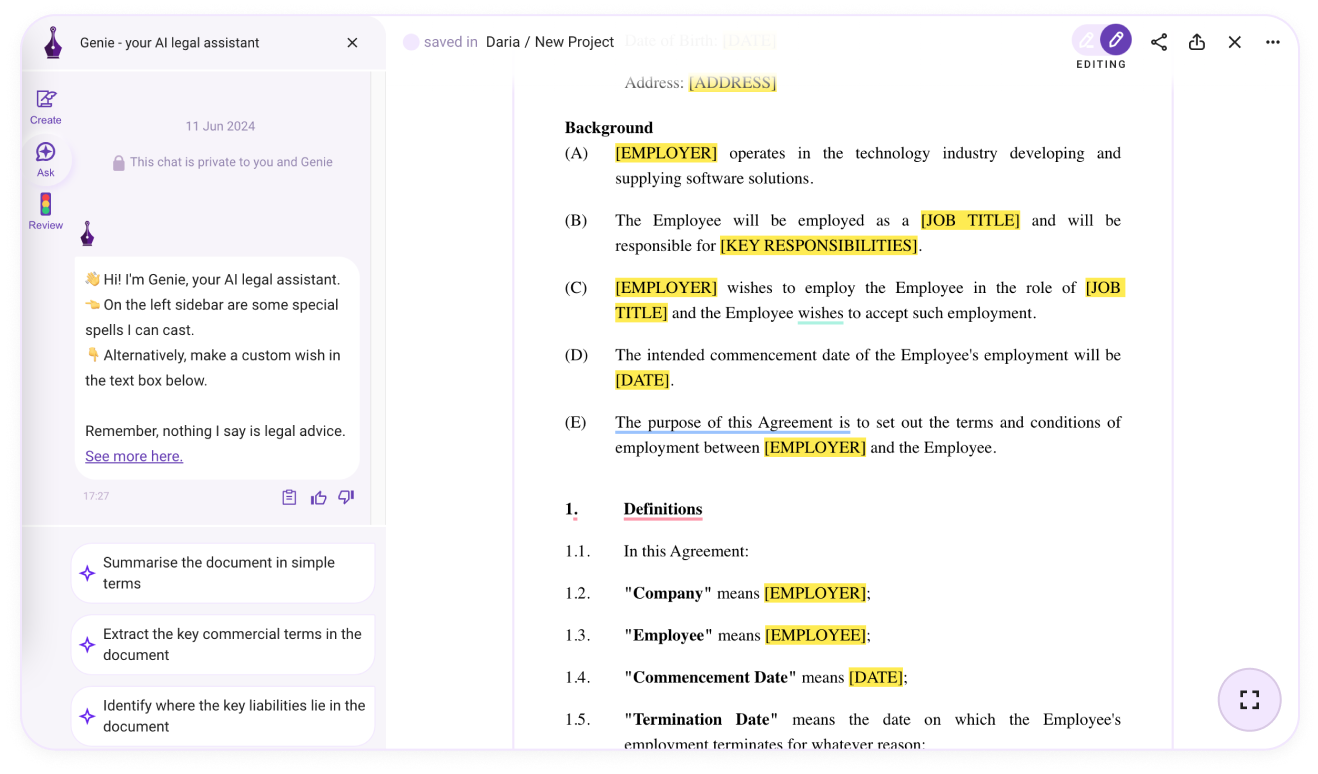Click the sparkle icon beside Extract suggestion

[x=88, y=645]
